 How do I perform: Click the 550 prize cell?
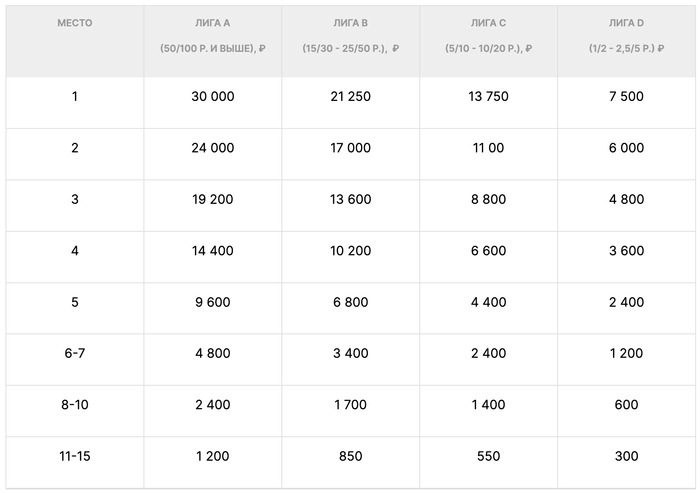488,456
